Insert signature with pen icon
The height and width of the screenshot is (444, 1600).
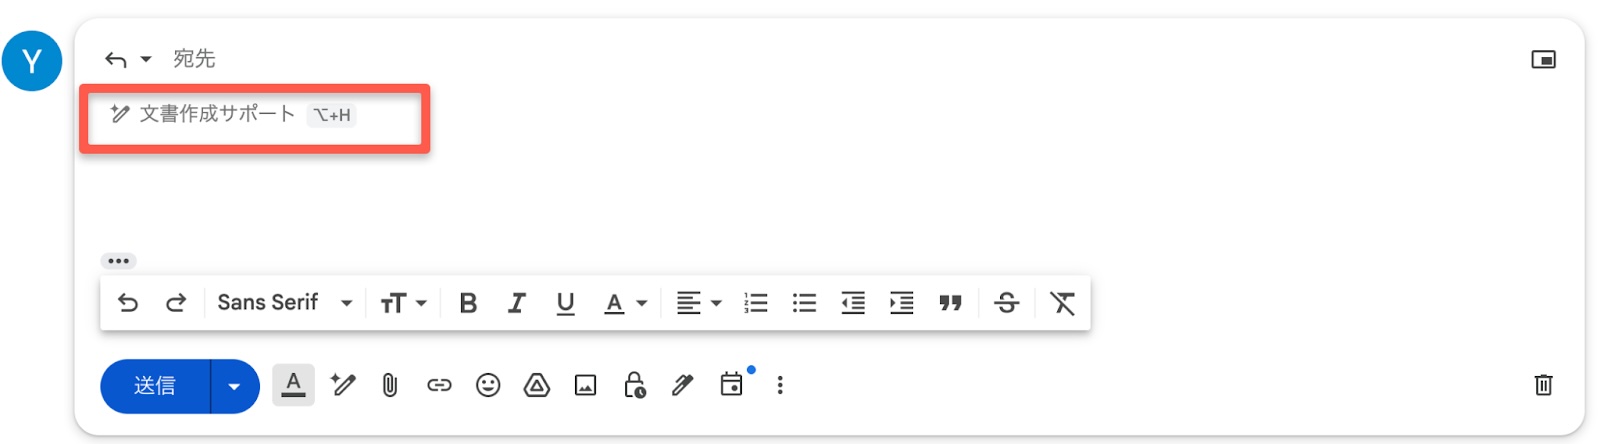pyautogui.click(x=683, y=385)
